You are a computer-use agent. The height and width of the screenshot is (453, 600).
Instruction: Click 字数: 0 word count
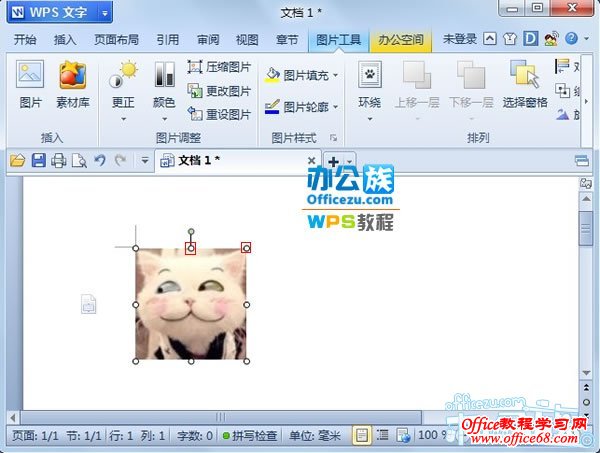pos(195,435)
